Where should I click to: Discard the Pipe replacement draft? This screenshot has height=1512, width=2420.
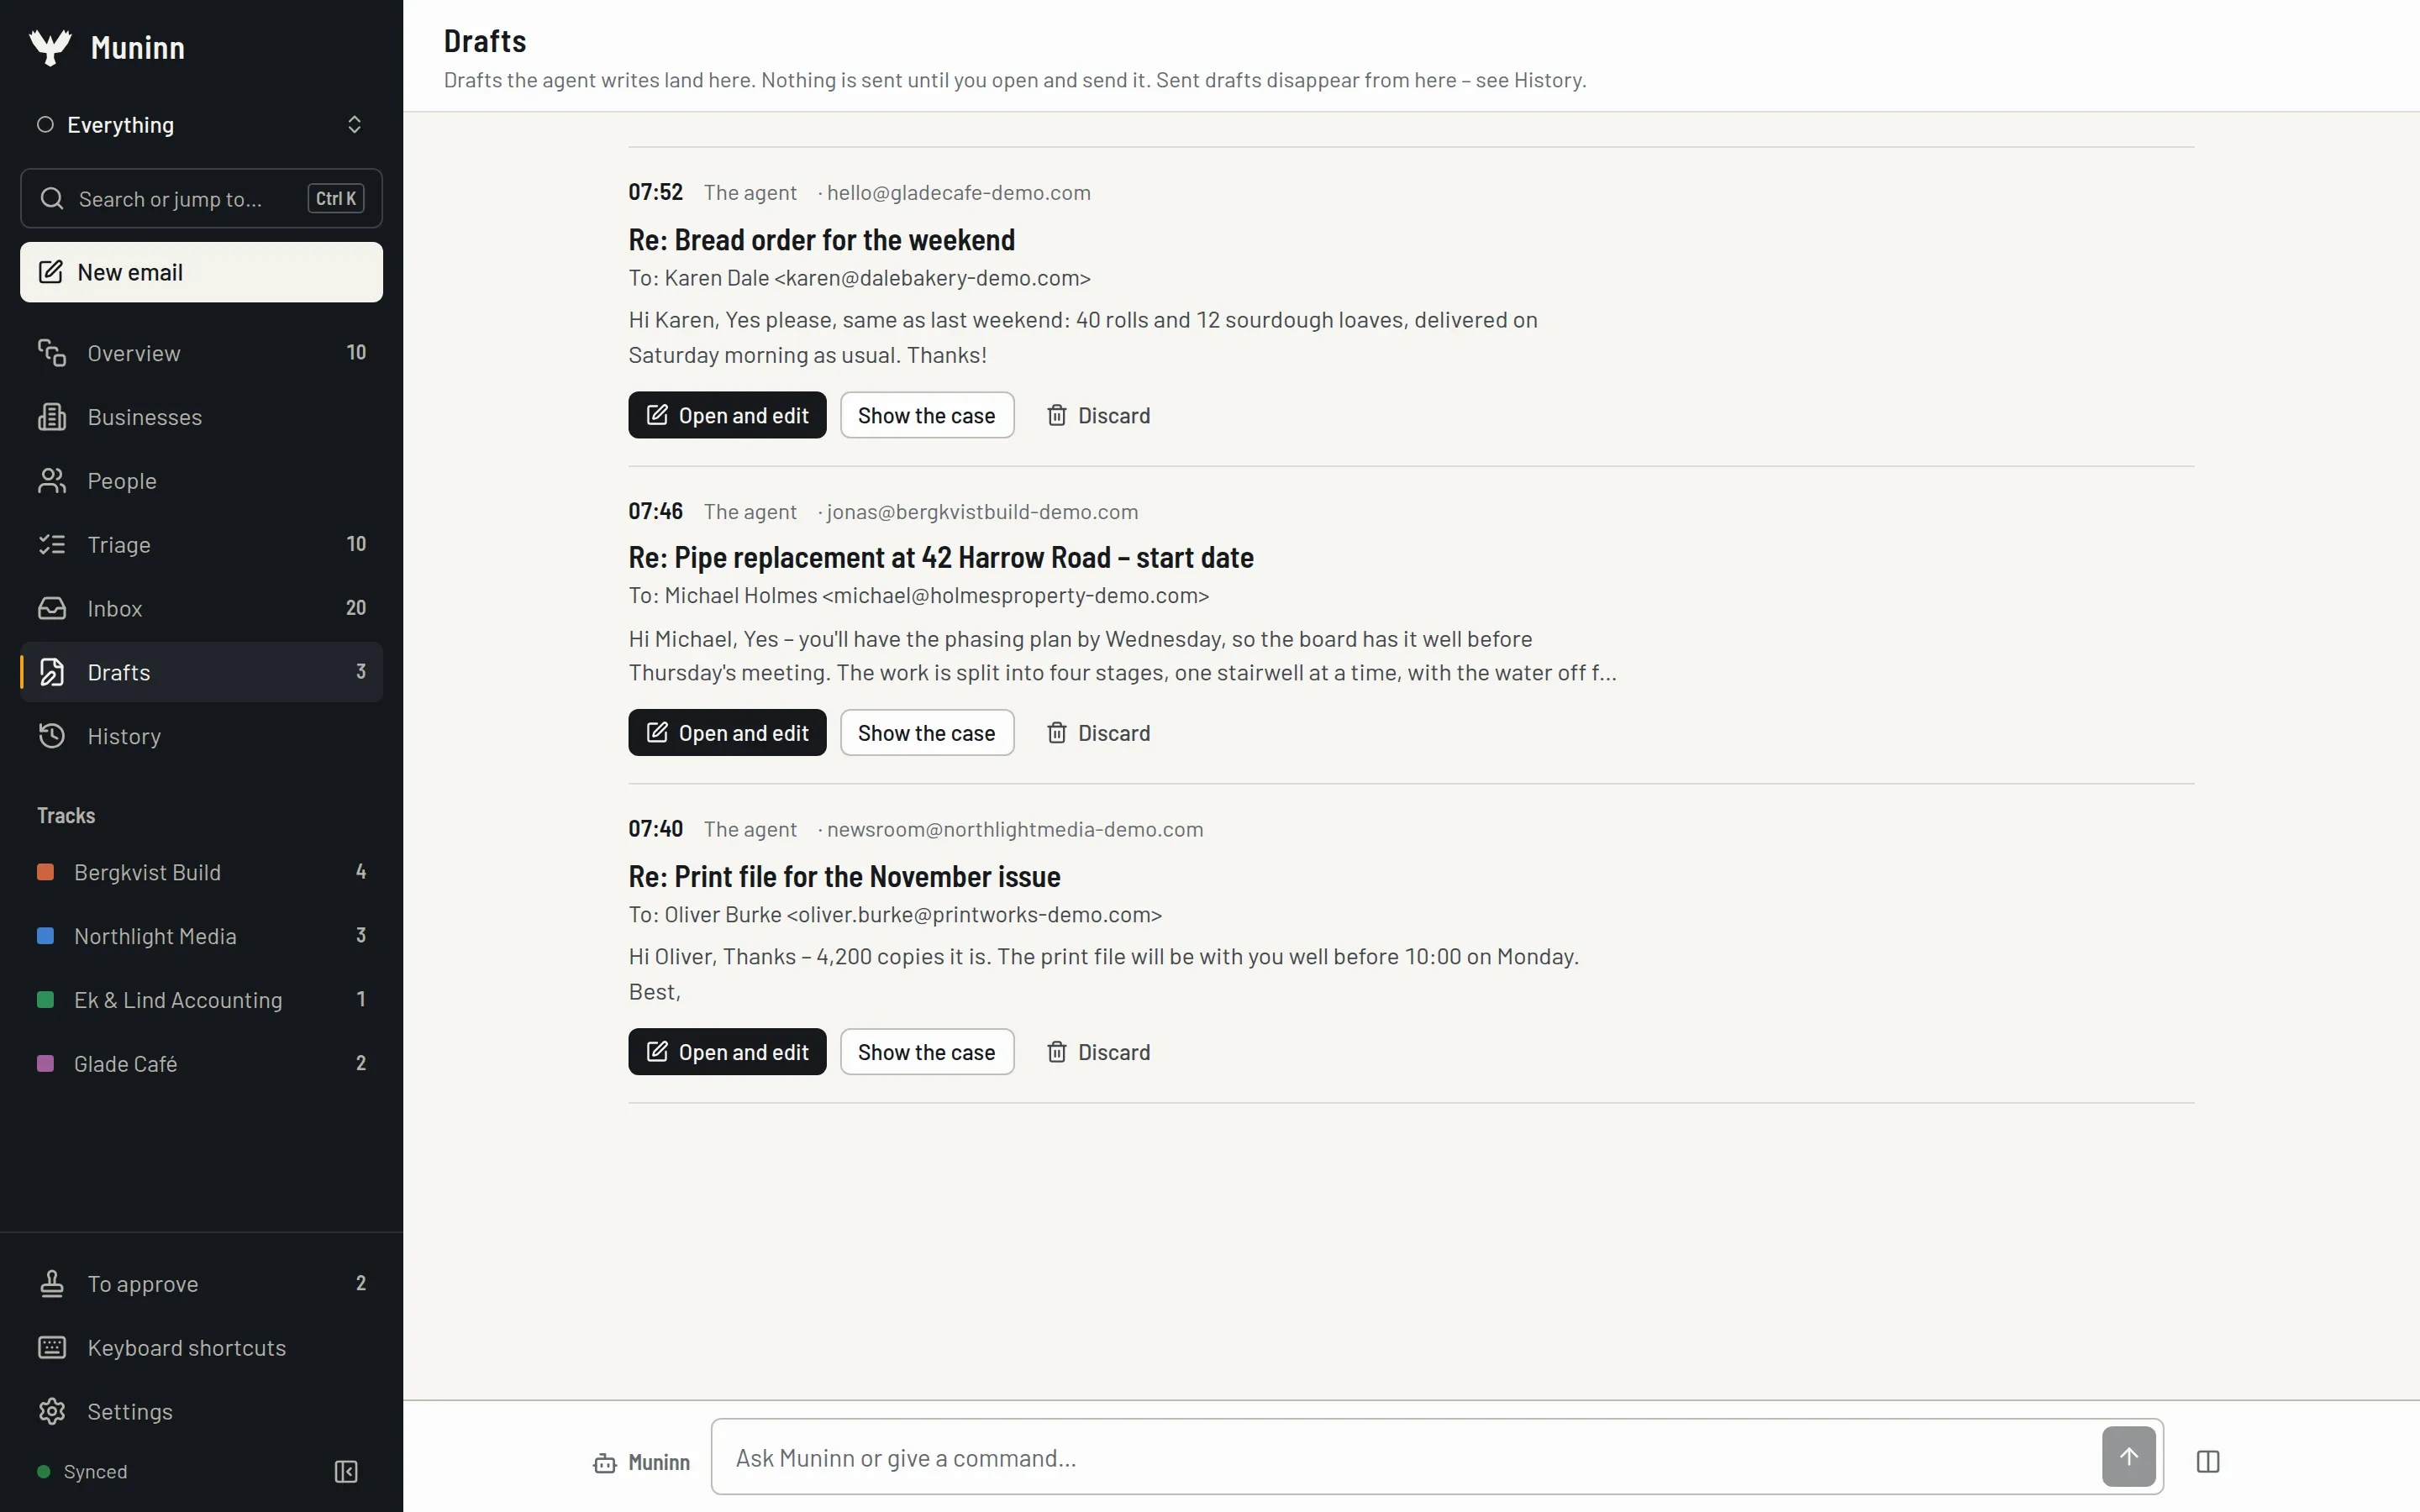coord(1098,733)
